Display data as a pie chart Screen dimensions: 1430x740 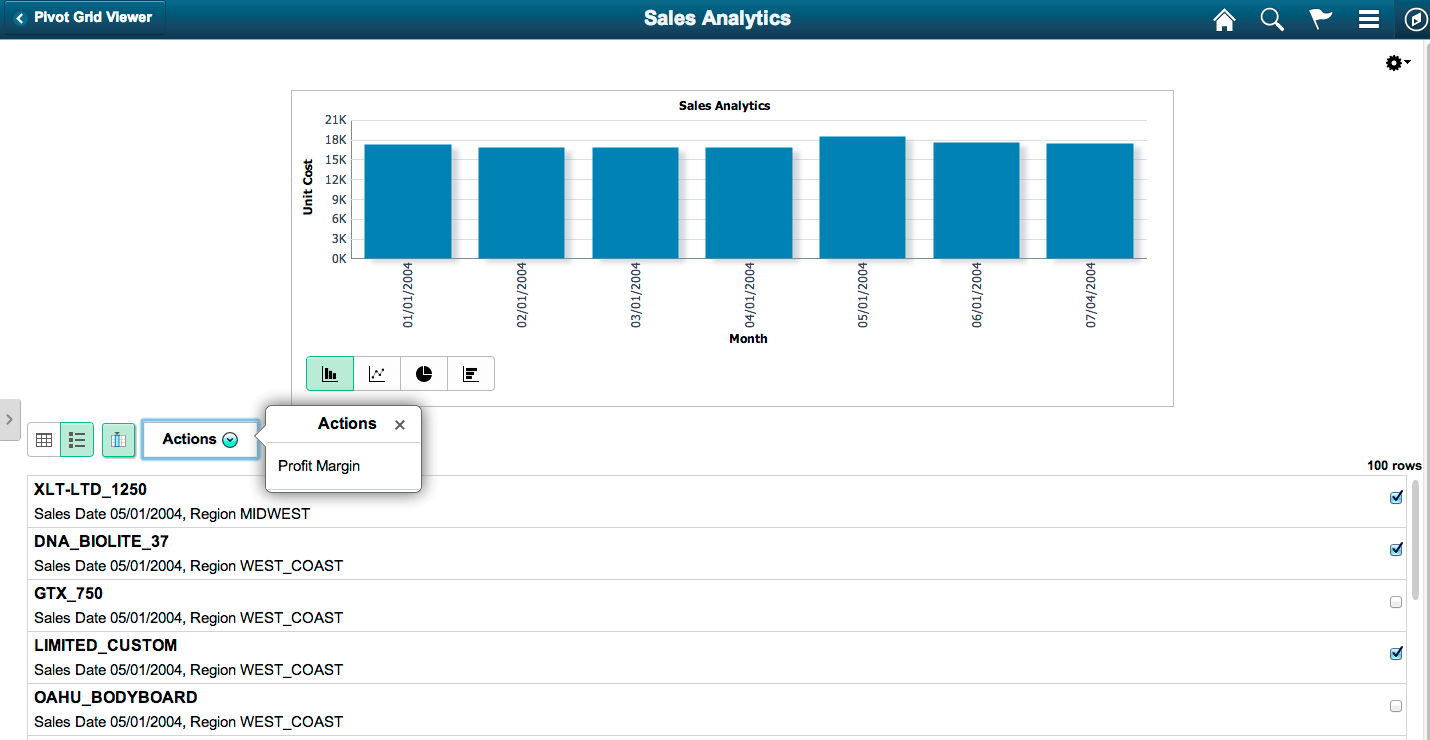coord(423,373)
